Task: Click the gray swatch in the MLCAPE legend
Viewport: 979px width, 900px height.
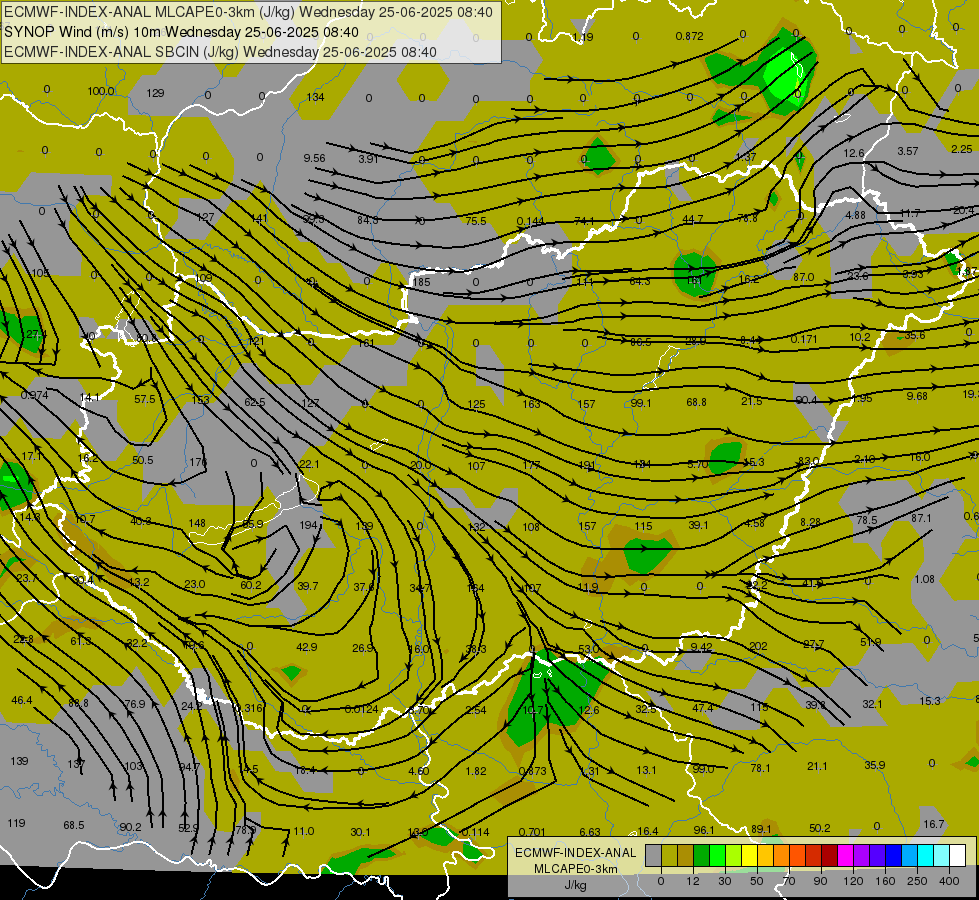Action: (653, 855)
